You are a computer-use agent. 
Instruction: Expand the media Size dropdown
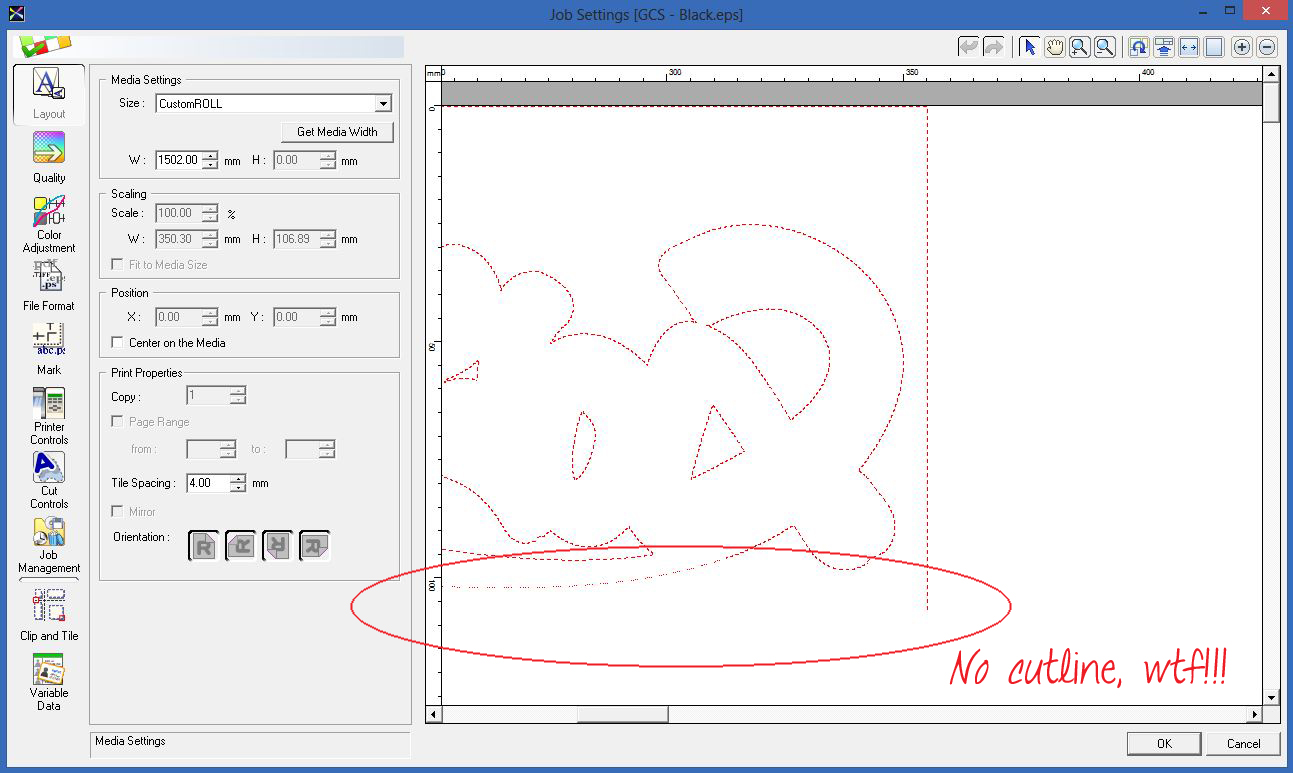(382, 104)
